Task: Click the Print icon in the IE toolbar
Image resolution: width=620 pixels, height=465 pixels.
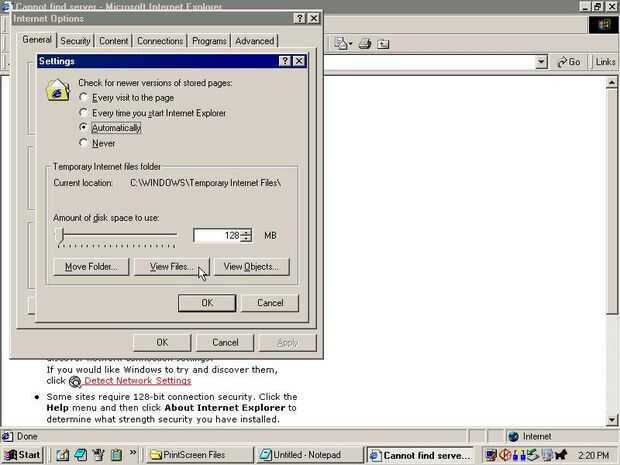Action: [x=365, y=43]
